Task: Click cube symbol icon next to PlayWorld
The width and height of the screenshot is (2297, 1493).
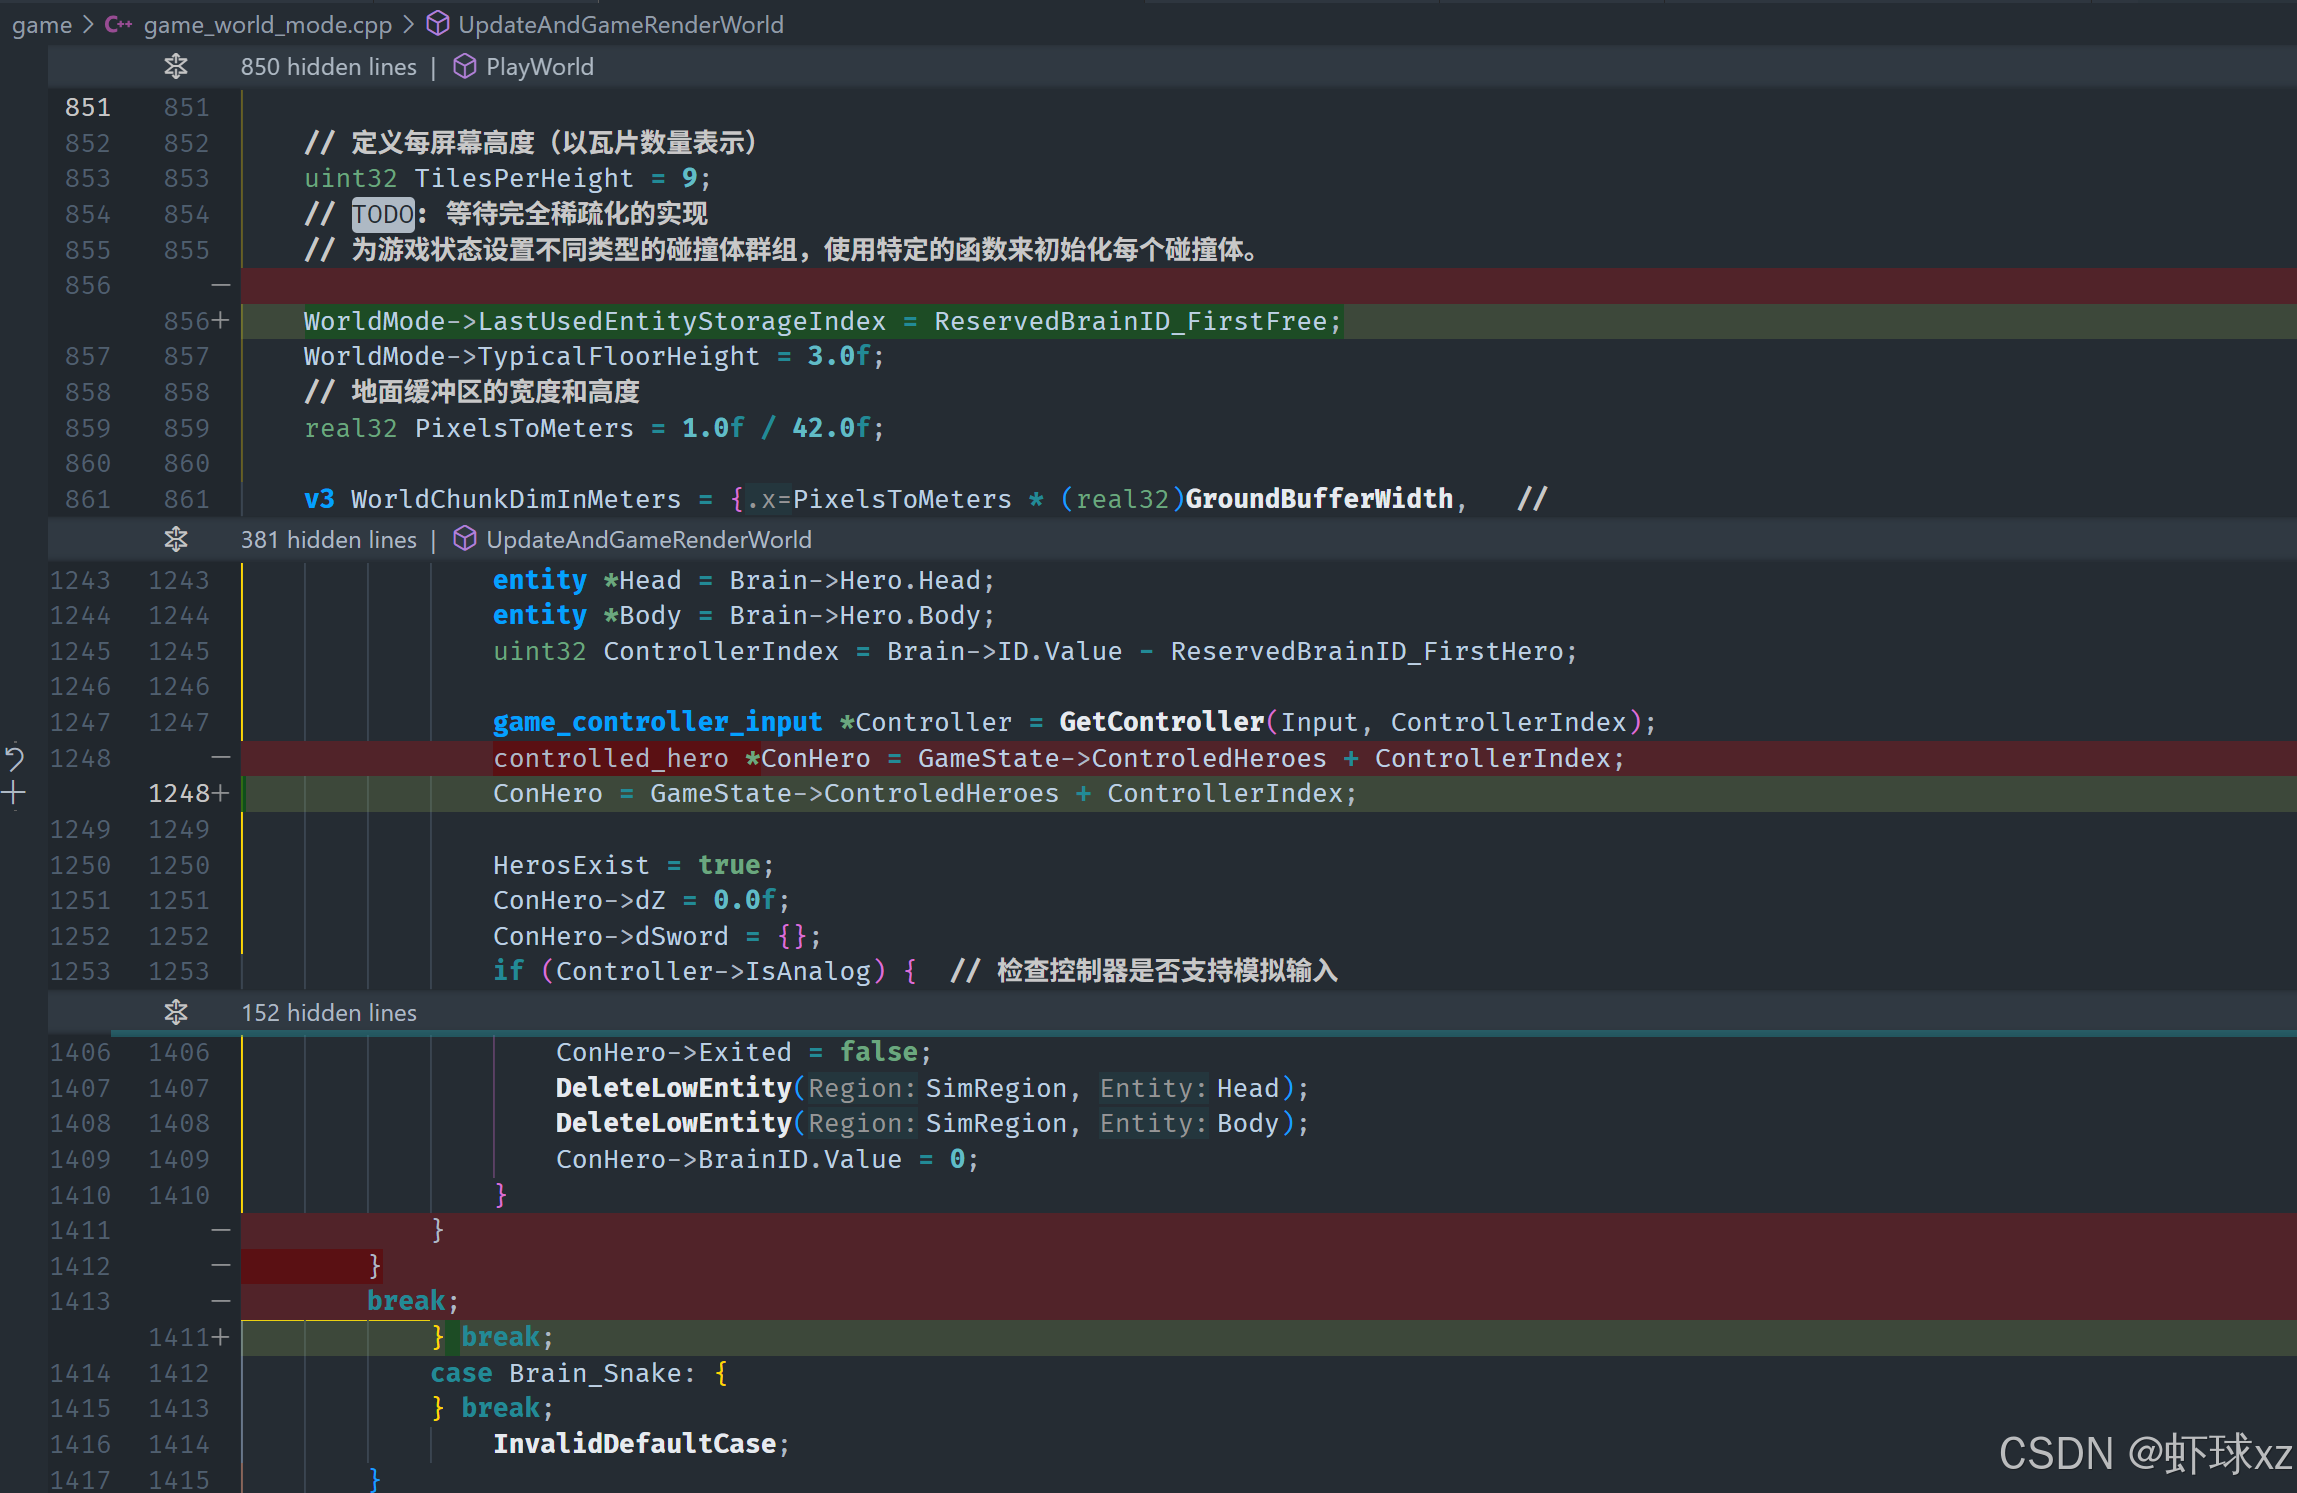Action: click(x=464, y=67)
